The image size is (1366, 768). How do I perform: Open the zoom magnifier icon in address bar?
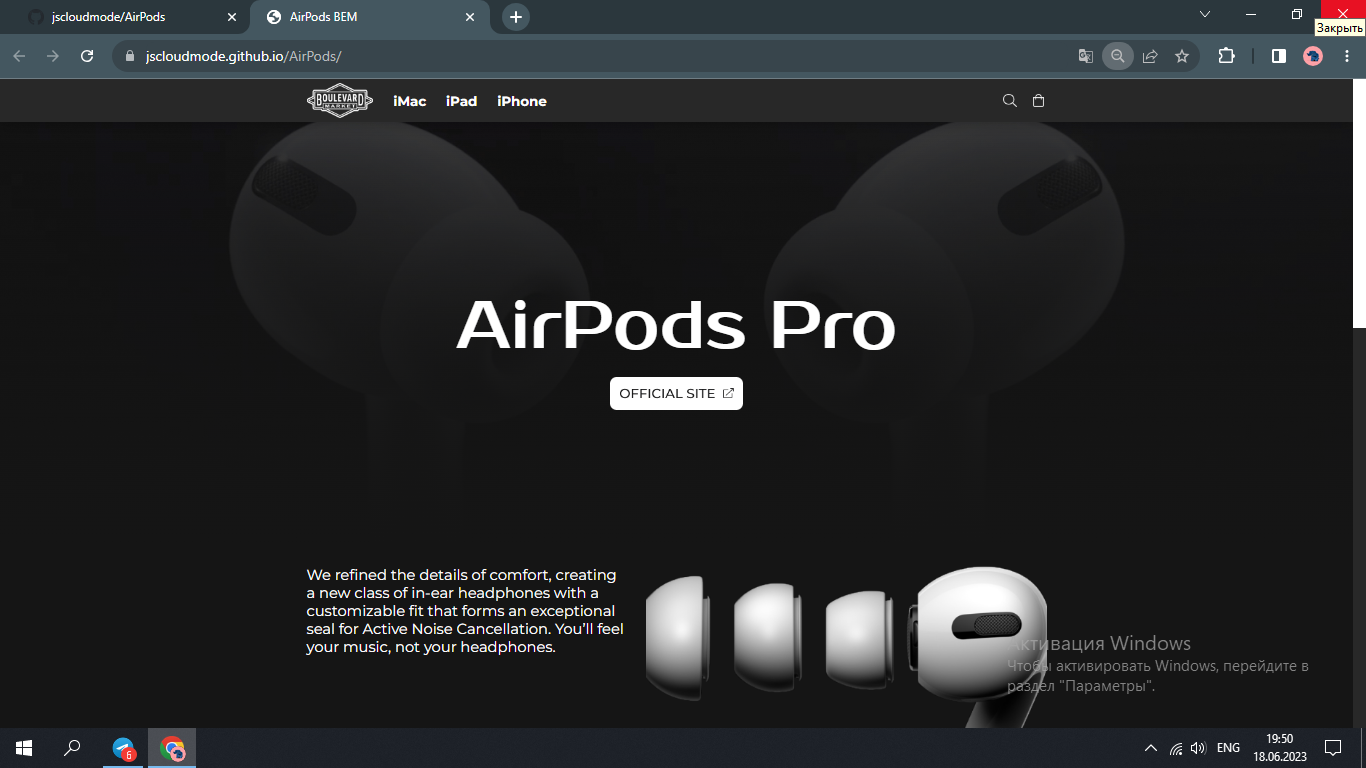click(x=1117, y=57)
